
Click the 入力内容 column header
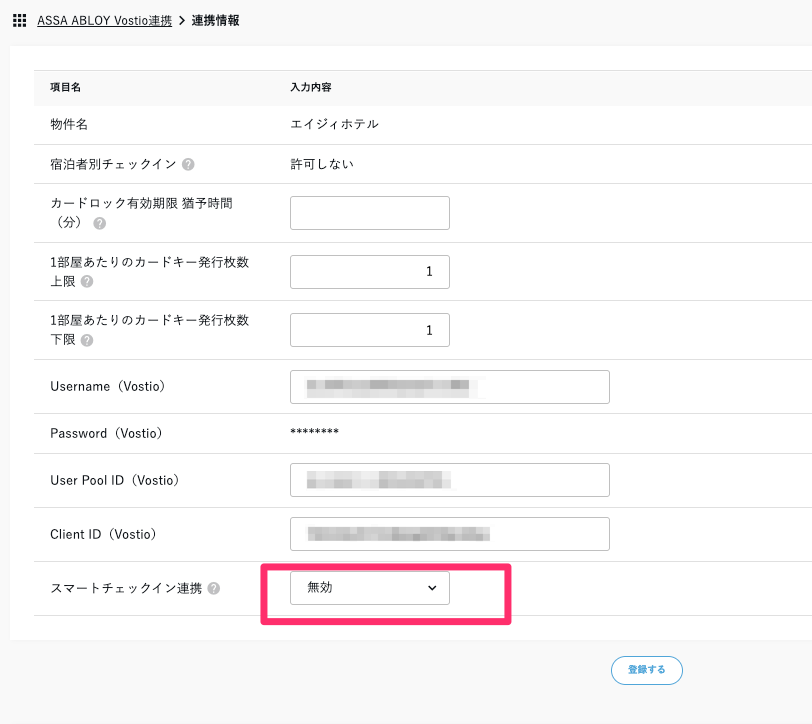pos(310,87)
